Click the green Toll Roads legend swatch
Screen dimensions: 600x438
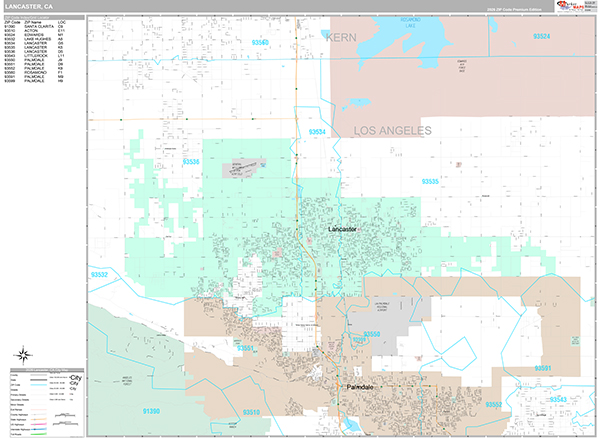(x=39, y=434)
